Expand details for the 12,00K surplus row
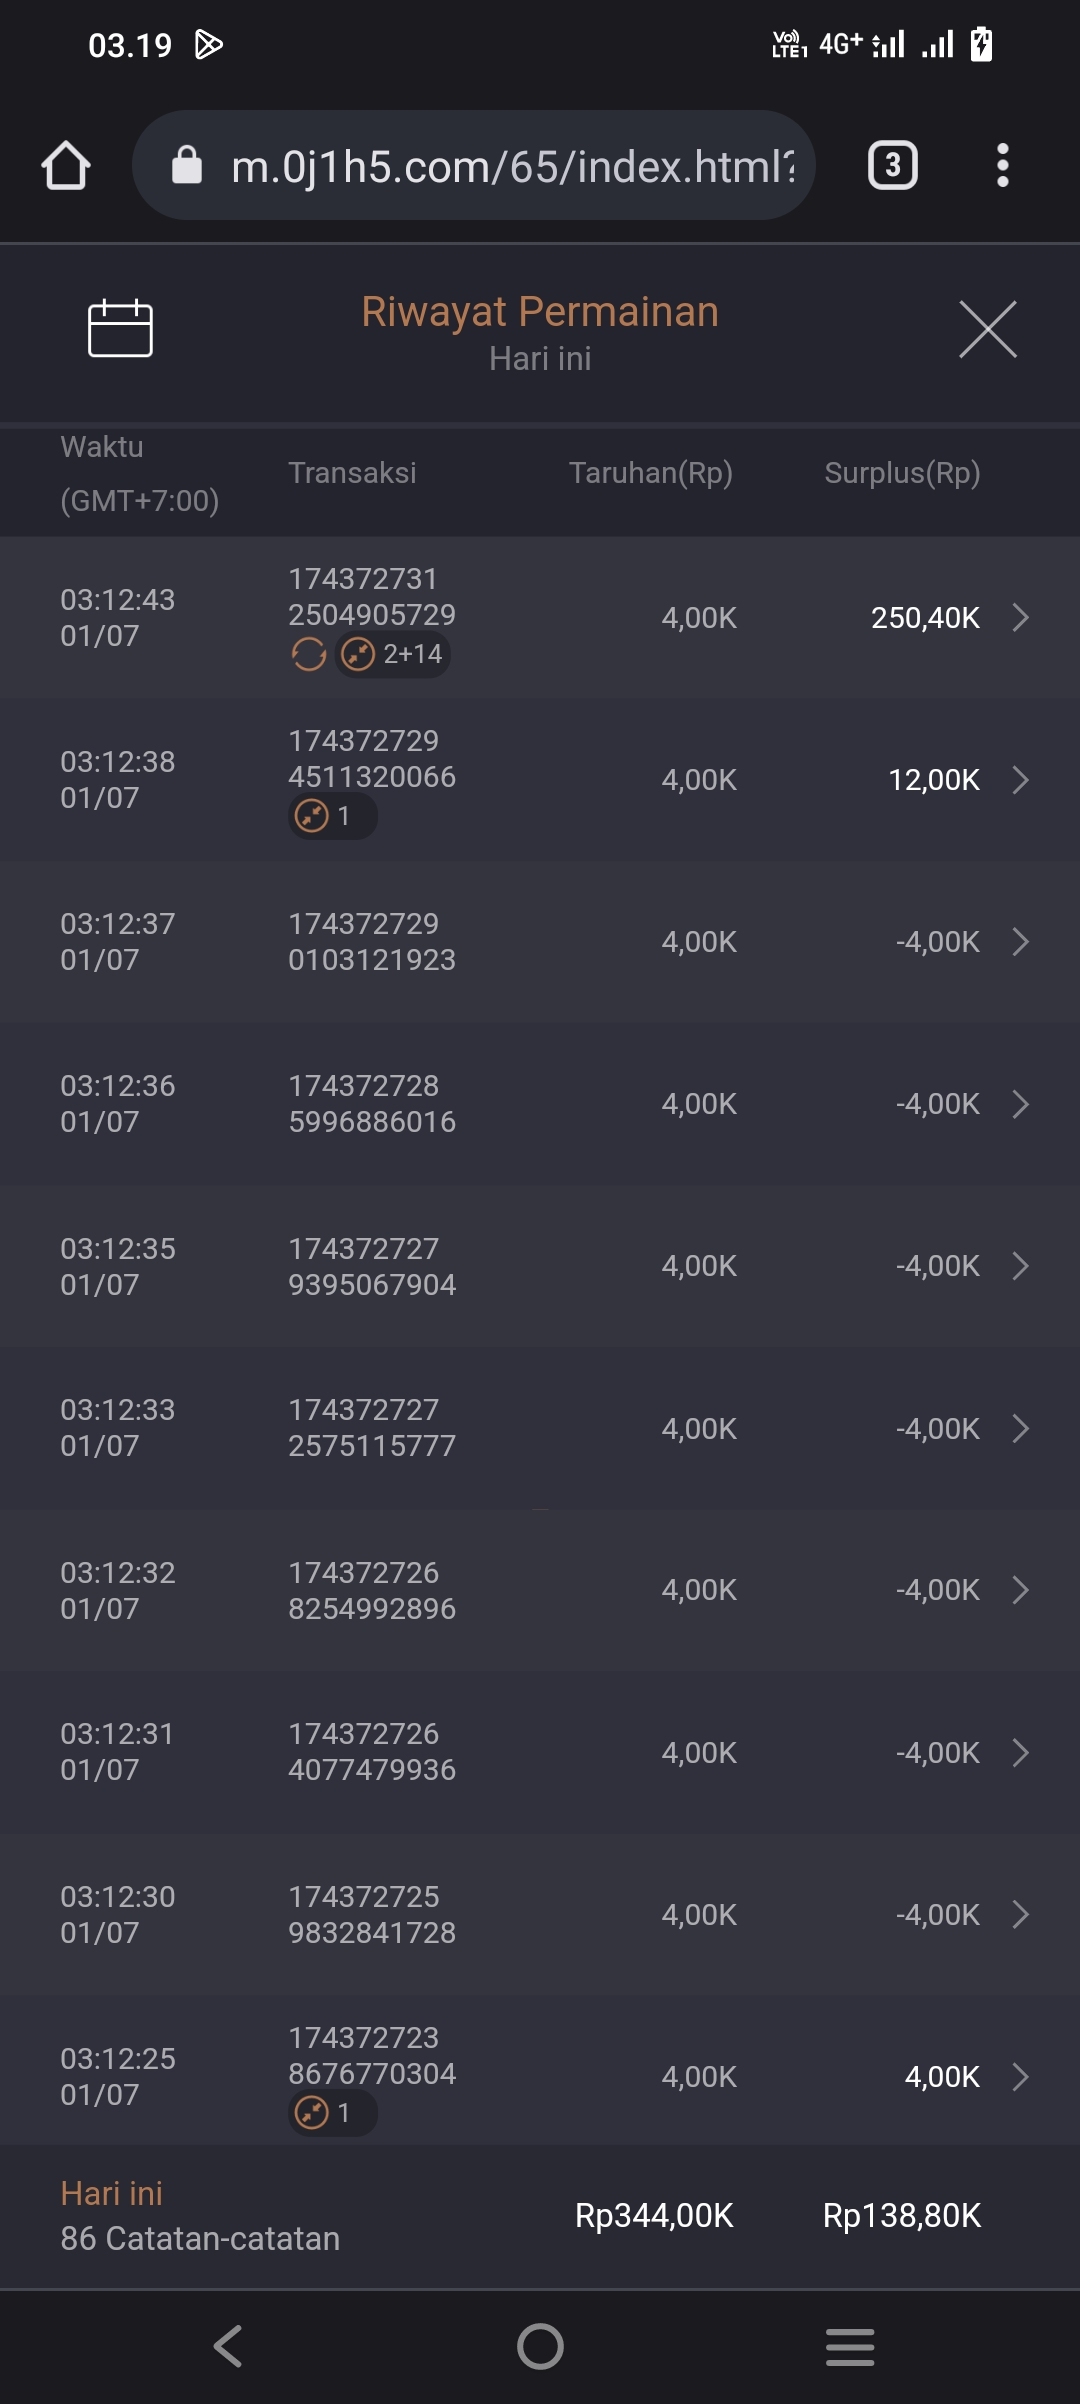 tap(1020, 780)
